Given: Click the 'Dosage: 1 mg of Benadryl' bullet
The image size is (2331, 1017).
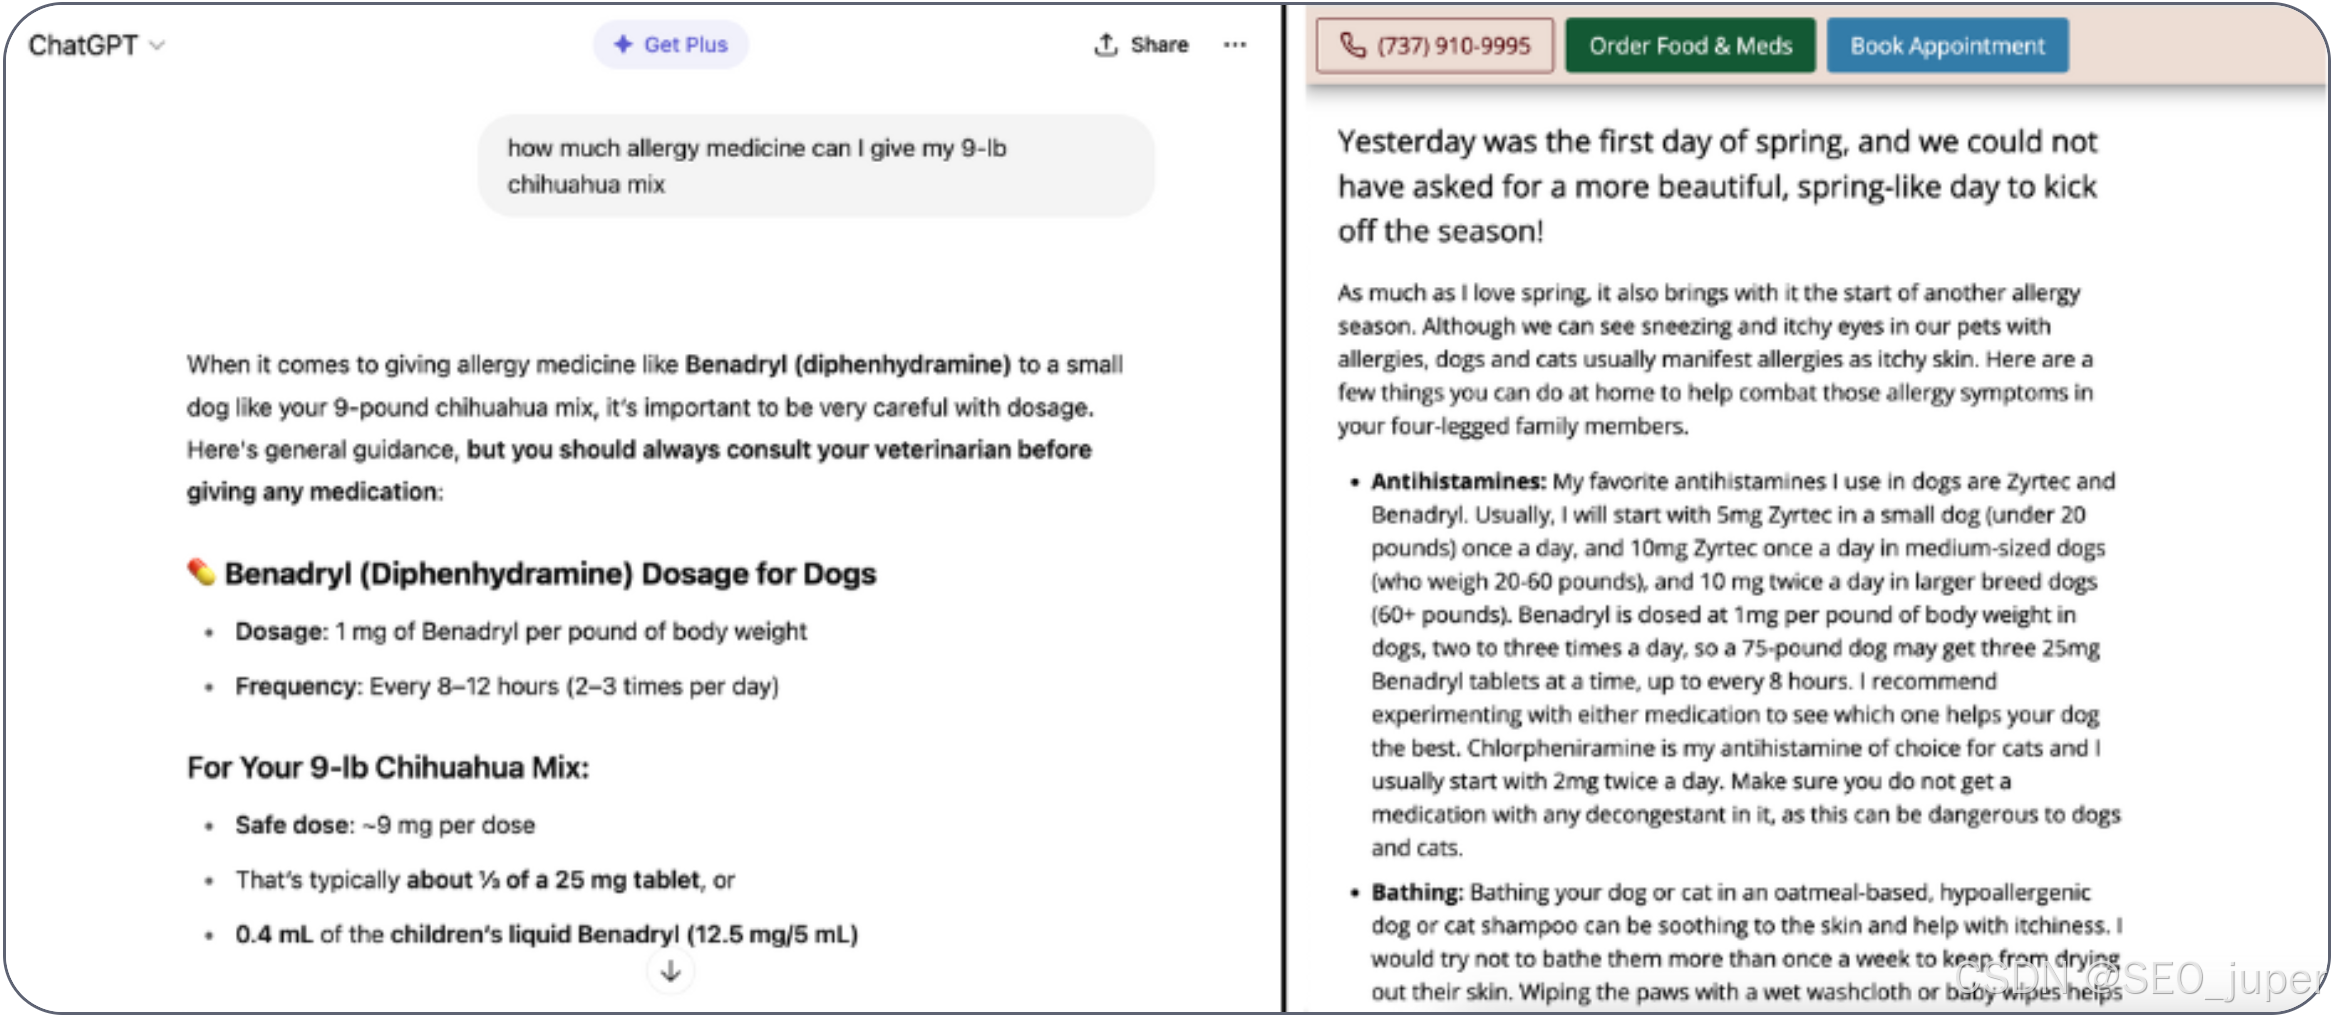Looking at the screenshot, I should click(x=521, y=632).
